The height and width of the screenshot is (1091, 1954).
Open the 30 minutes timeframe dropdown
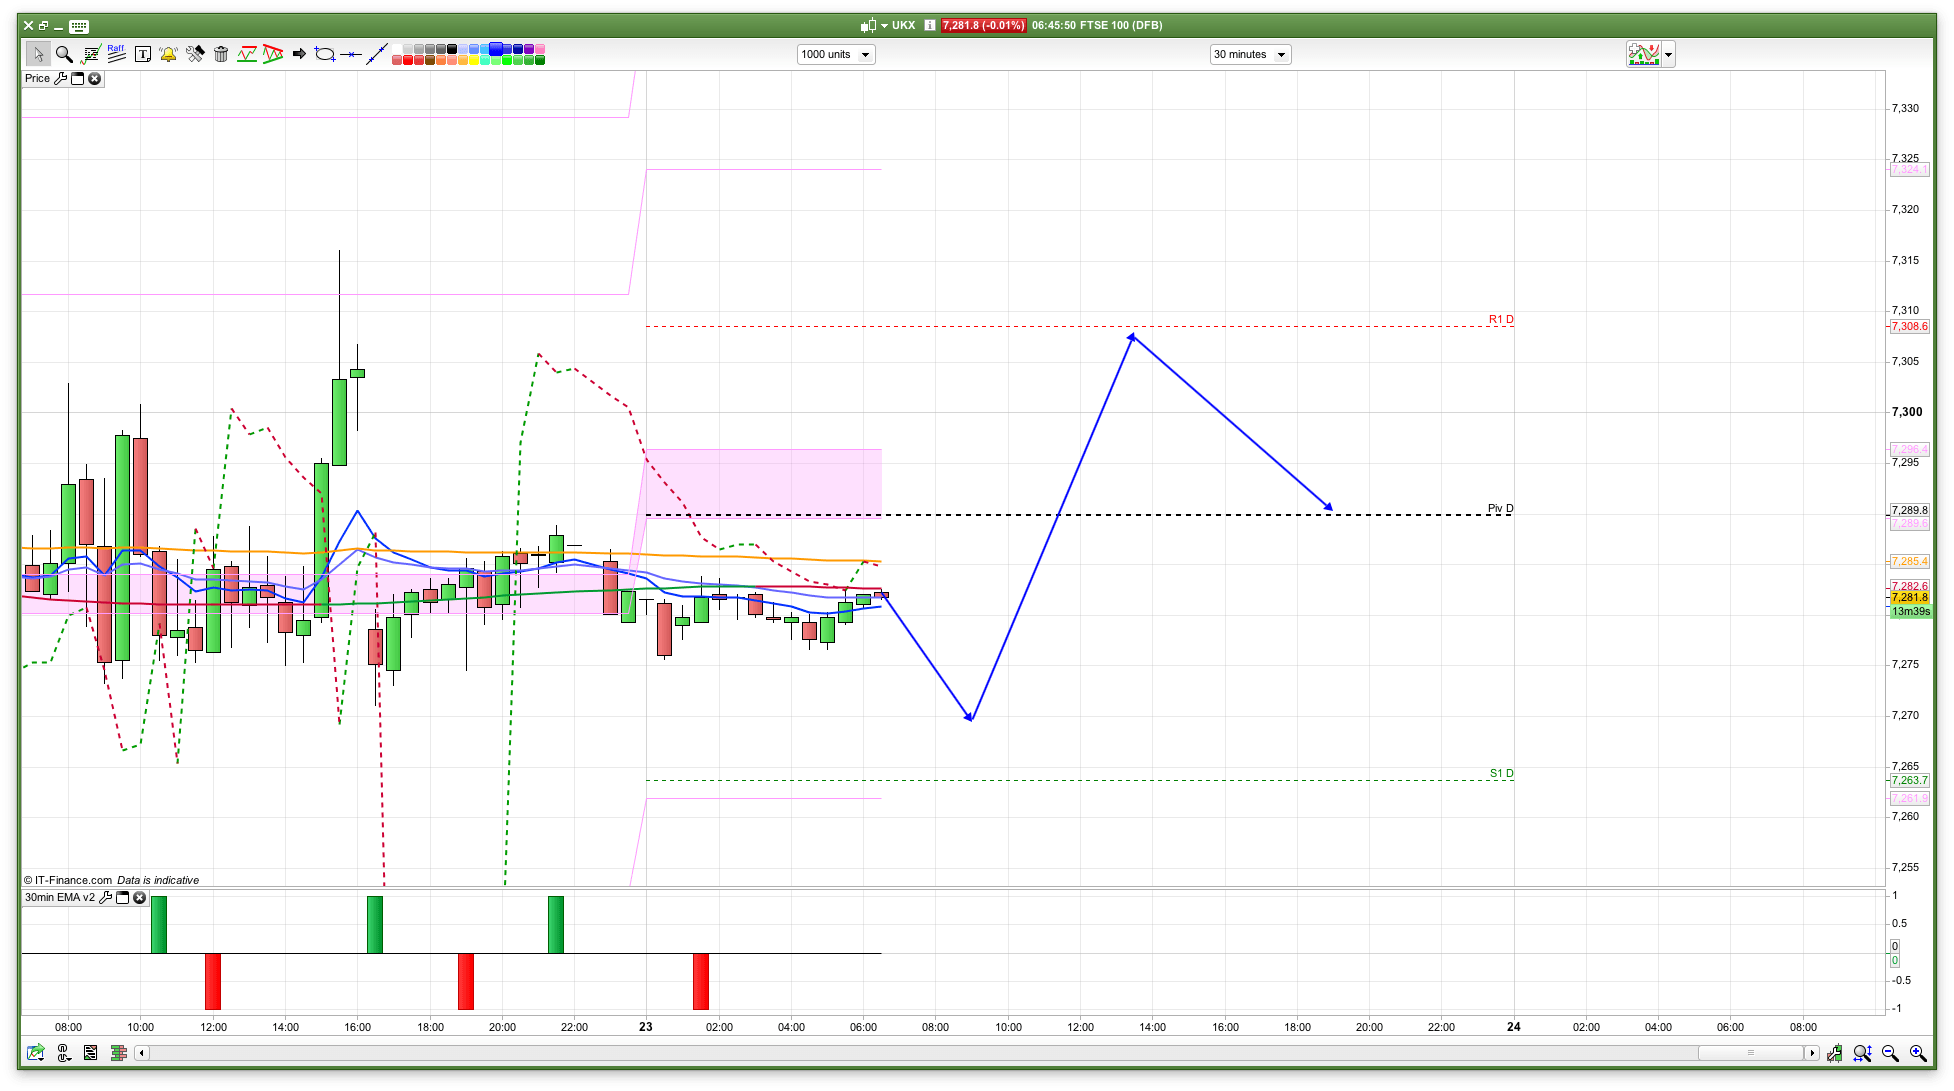point(1280,55)
